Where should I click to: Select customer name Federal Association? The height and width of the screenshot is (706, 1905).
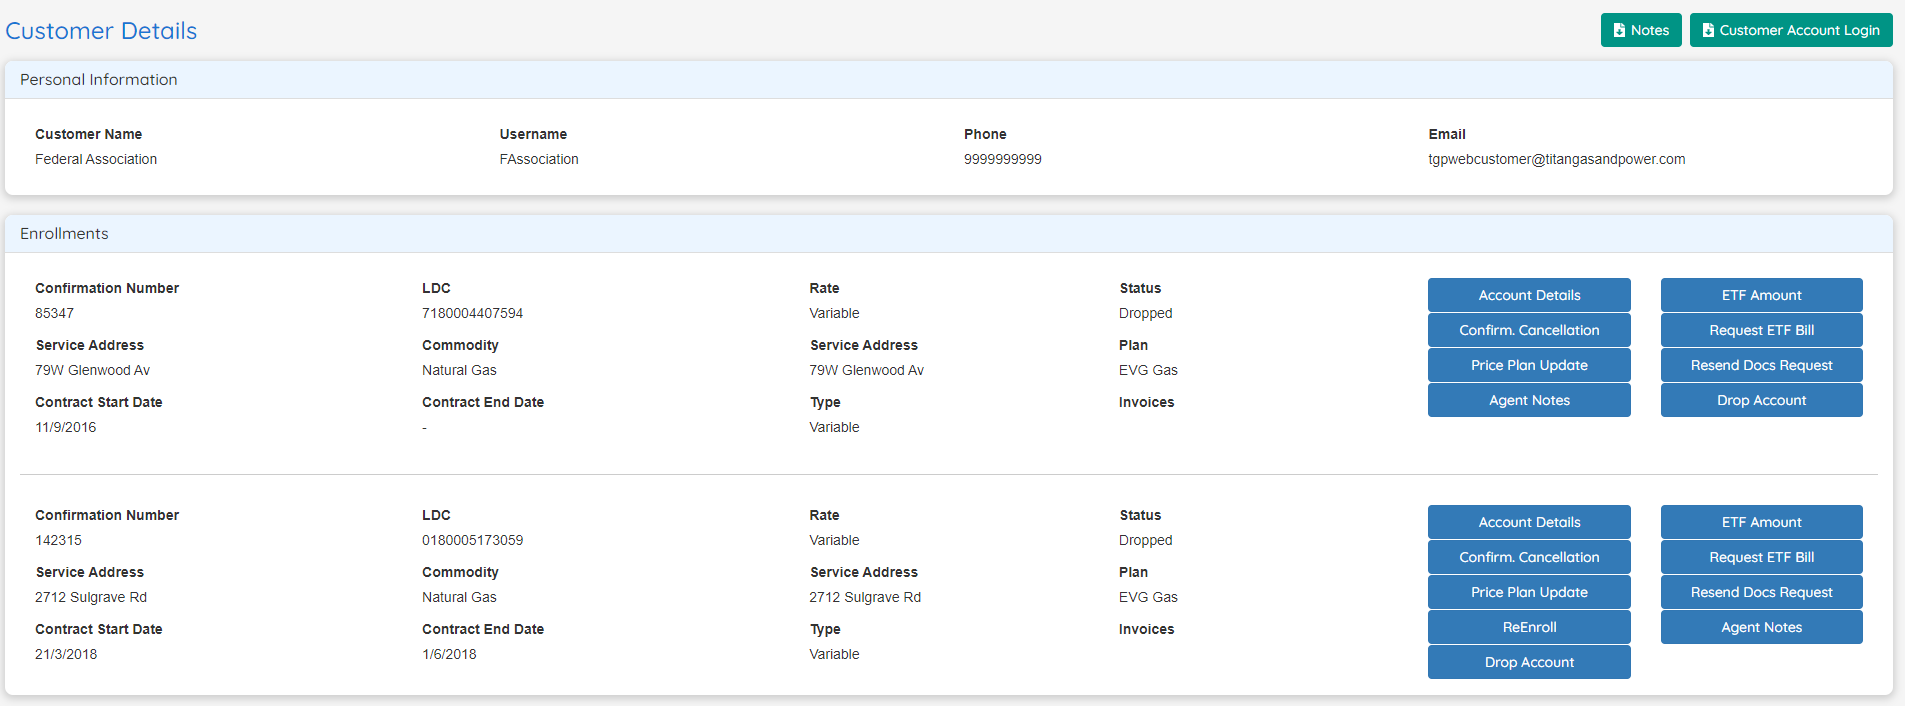(x=96, y=159)
